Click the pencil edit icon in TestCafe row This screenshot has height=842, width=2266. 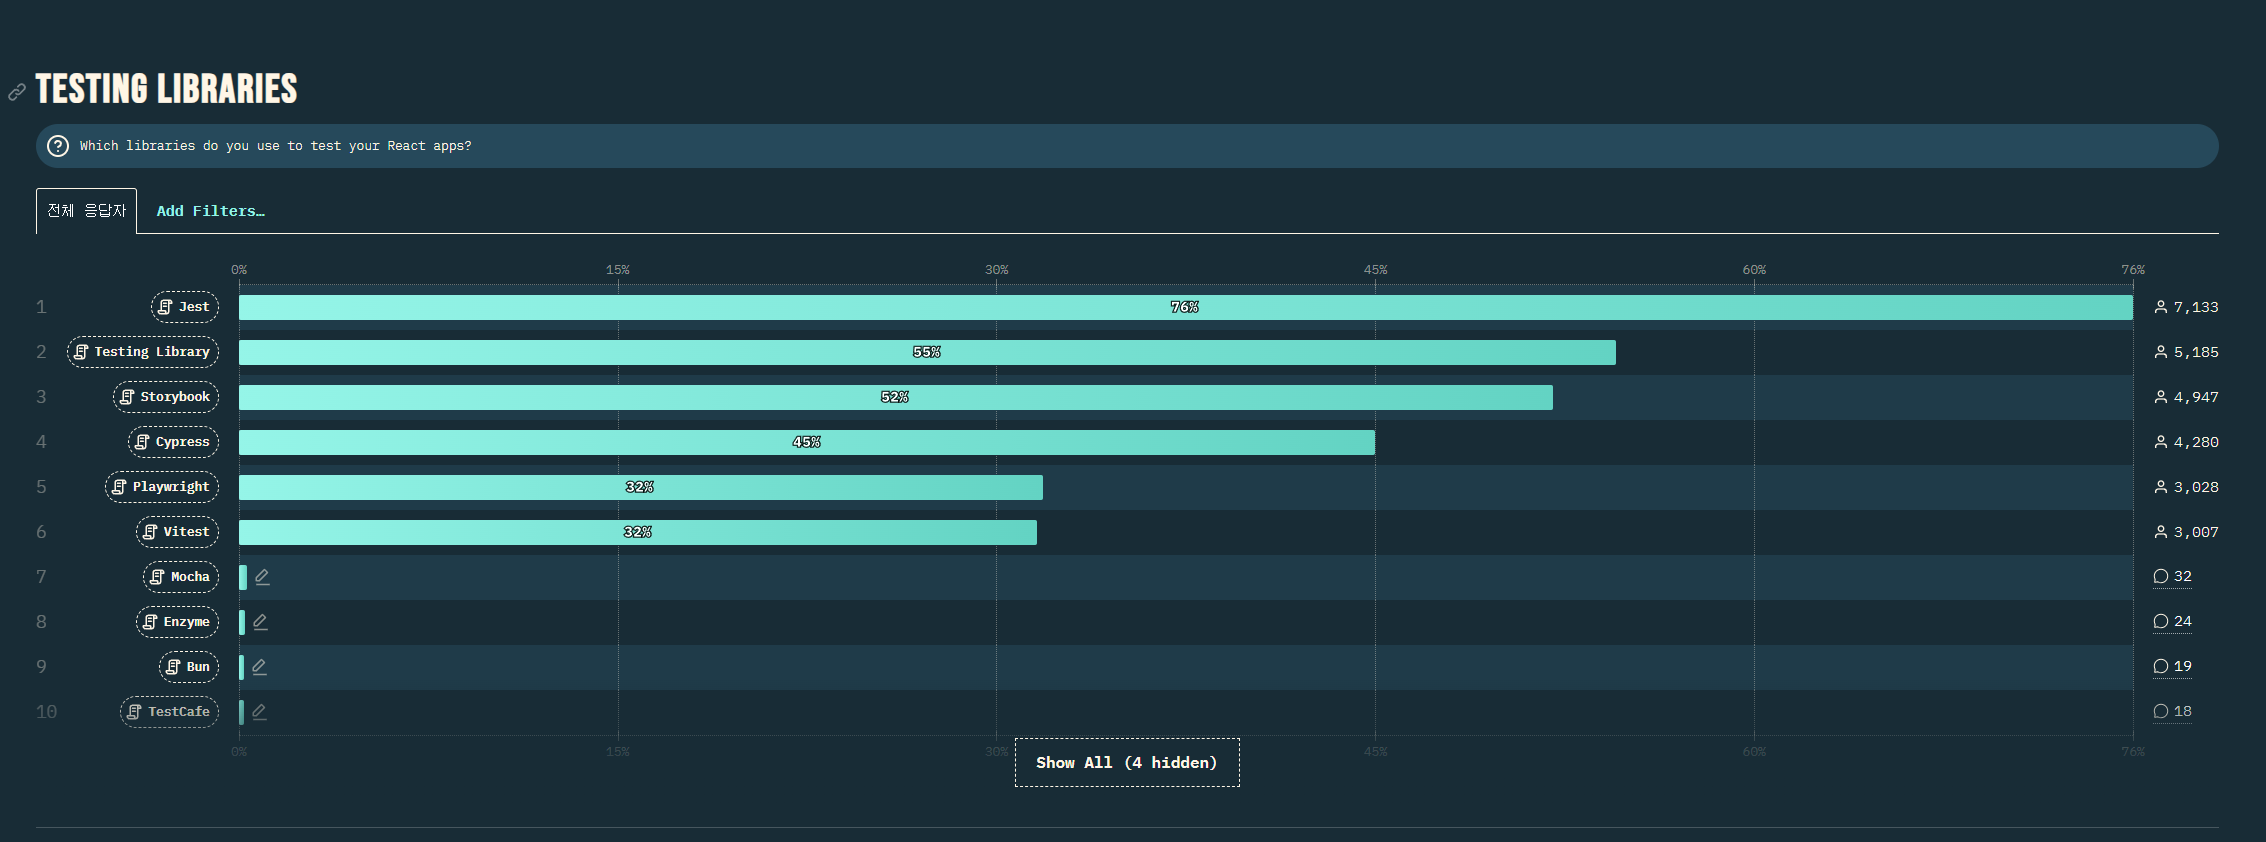click(259, 712)
